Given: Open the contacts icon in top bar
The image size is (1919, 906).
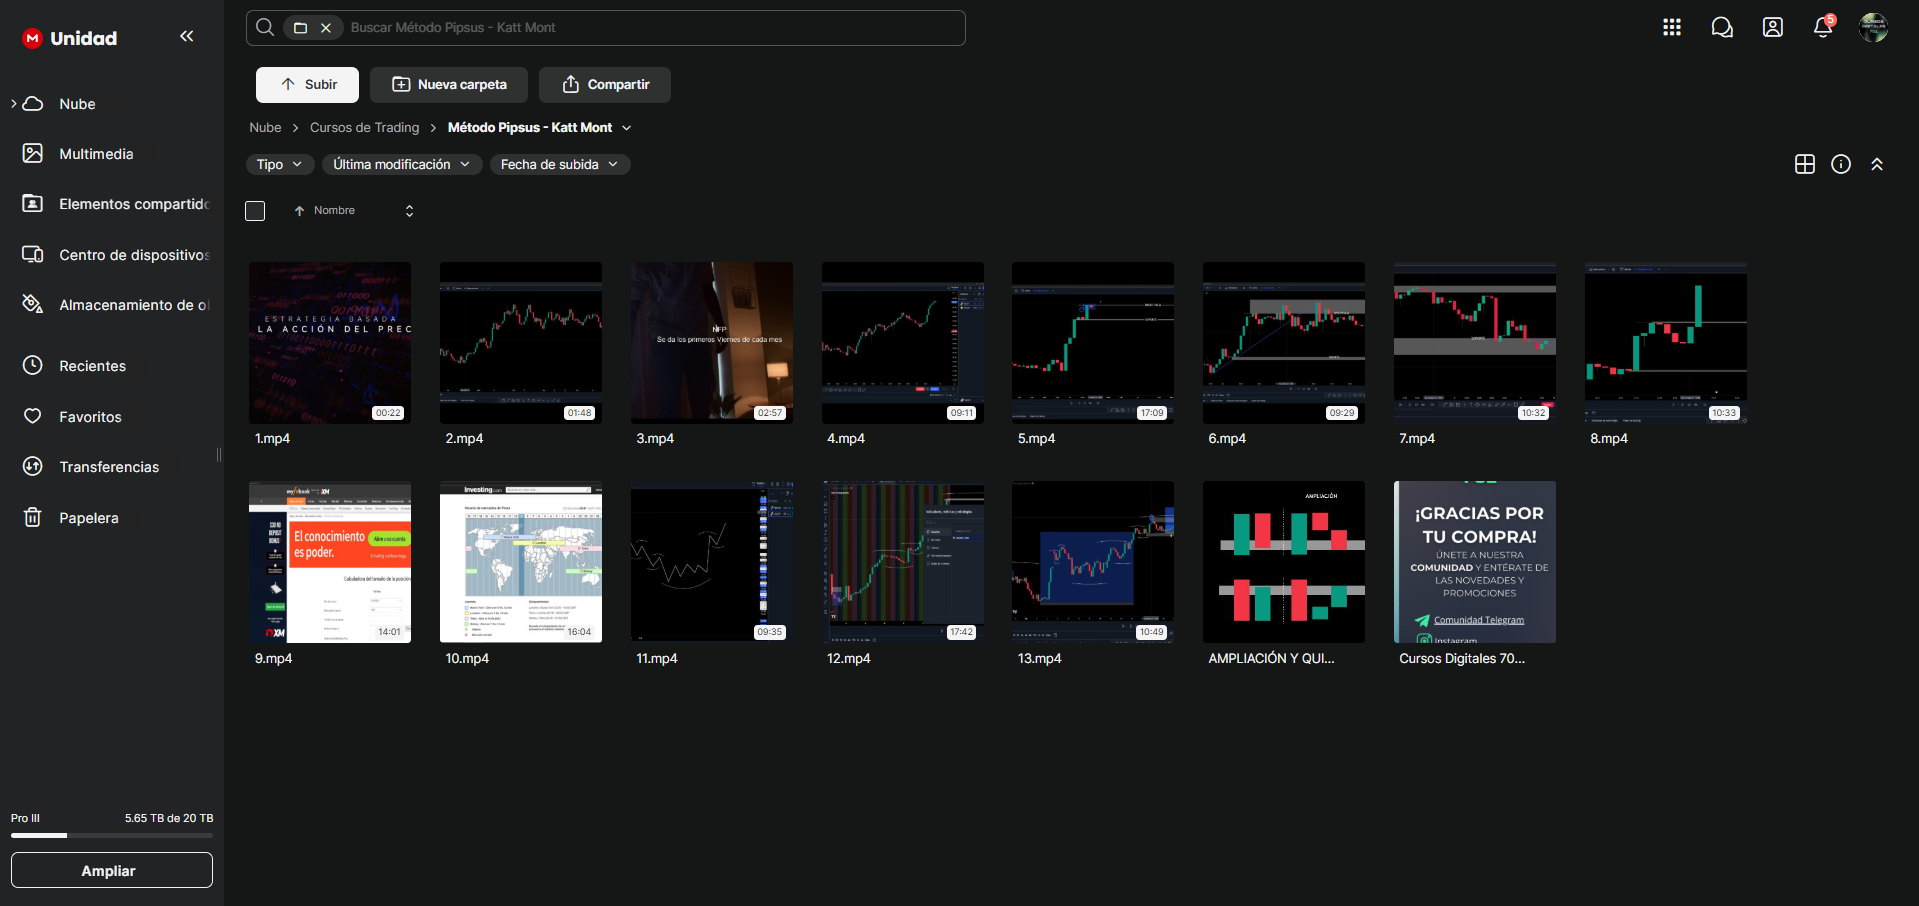Looking at the screenshot, I should tap(1772, 28).
